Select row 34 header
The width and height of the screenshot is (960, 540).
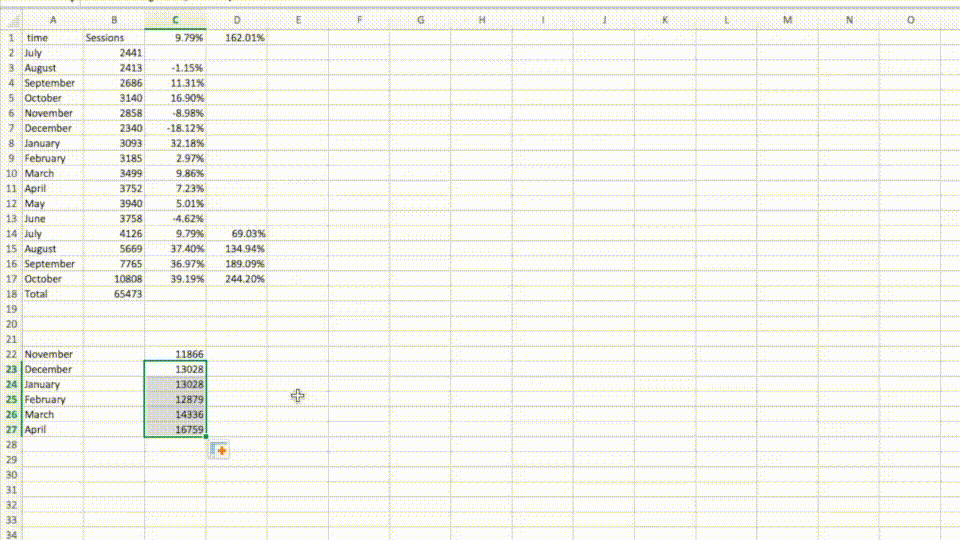click(x=12, y=534)
